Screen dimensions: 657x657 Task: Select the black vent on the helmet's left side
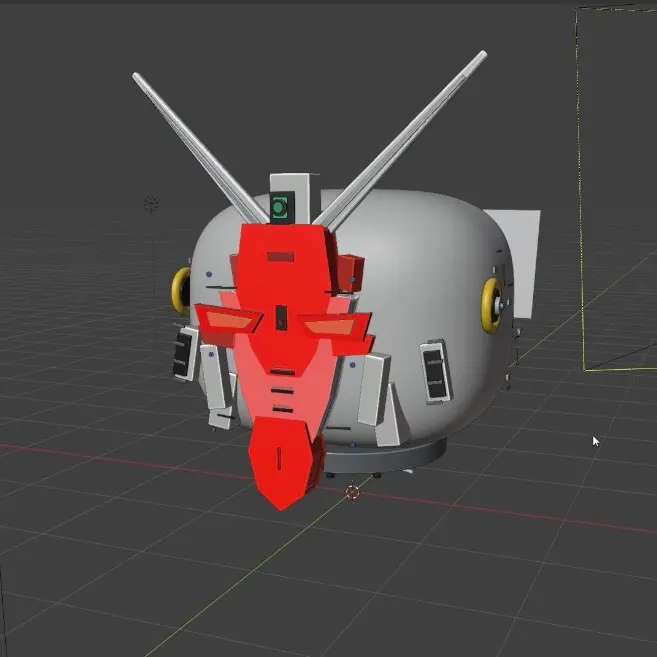184,354
